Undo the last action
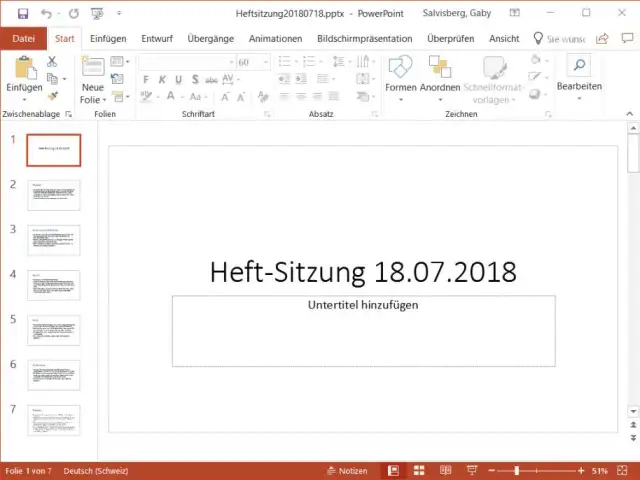640x480 pixels. click(x=46, y=13)
